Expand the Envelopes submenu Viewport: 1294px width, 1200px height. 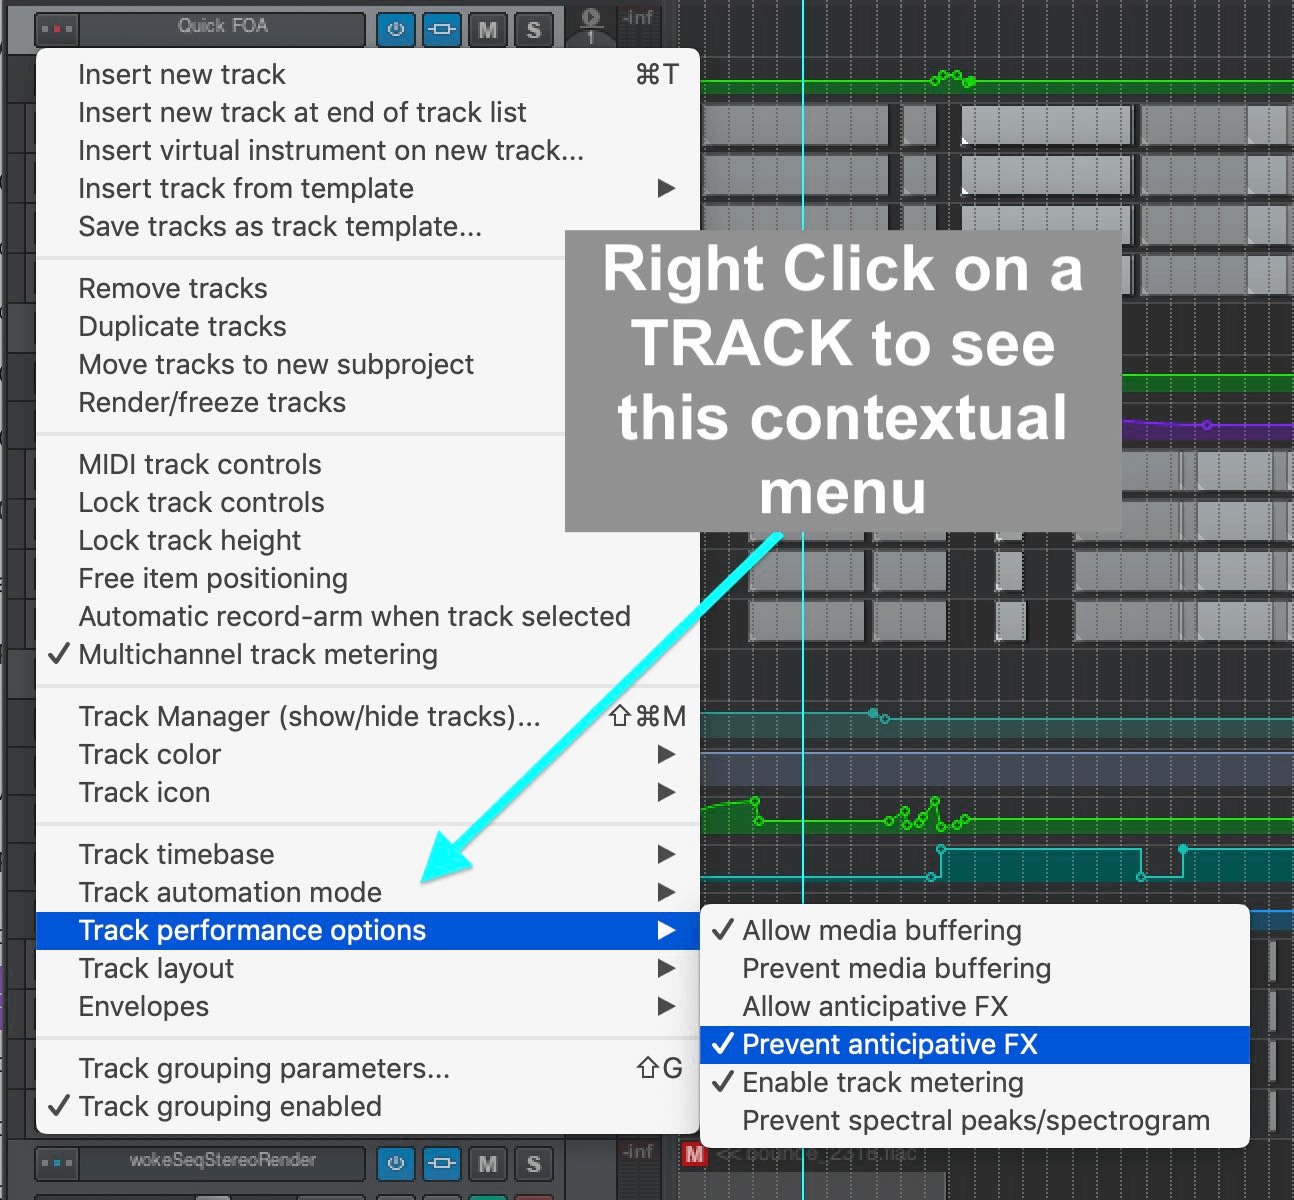[368, 1006]
